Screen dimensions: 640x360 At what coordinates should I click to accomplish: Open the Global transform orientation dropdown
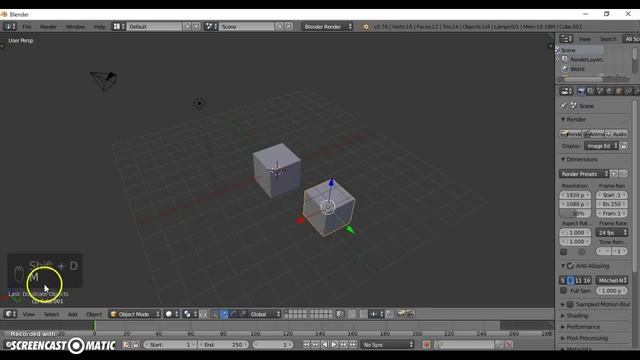pos(264,314)
